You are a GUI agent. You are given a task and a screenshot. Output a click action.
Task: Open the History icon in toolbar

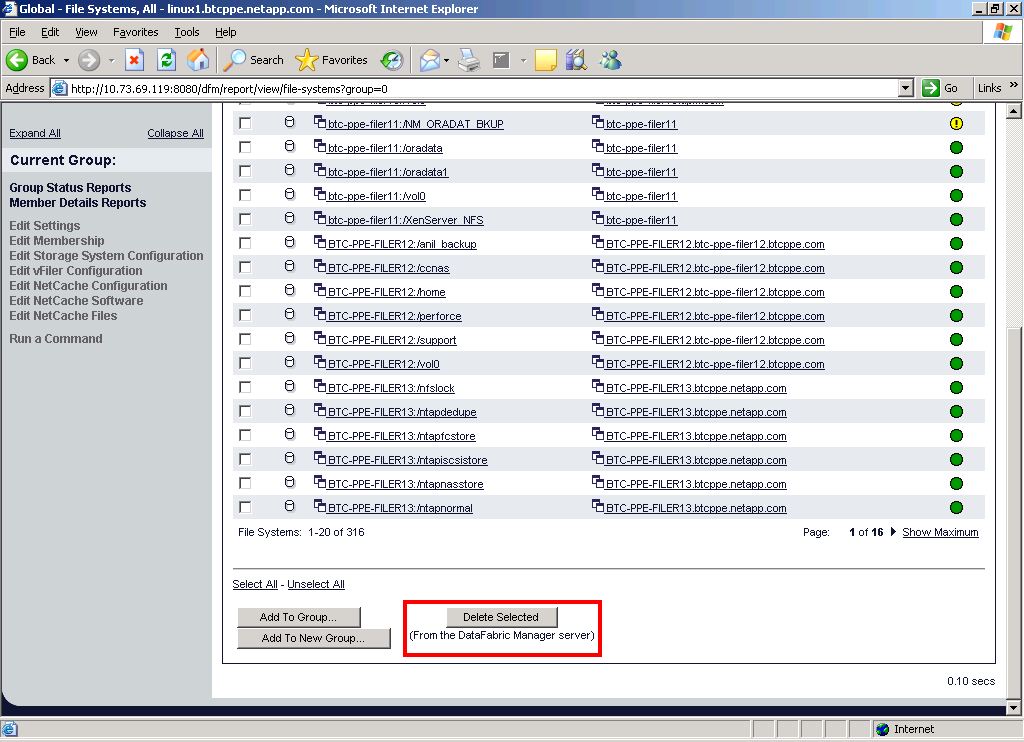point(392,60)
